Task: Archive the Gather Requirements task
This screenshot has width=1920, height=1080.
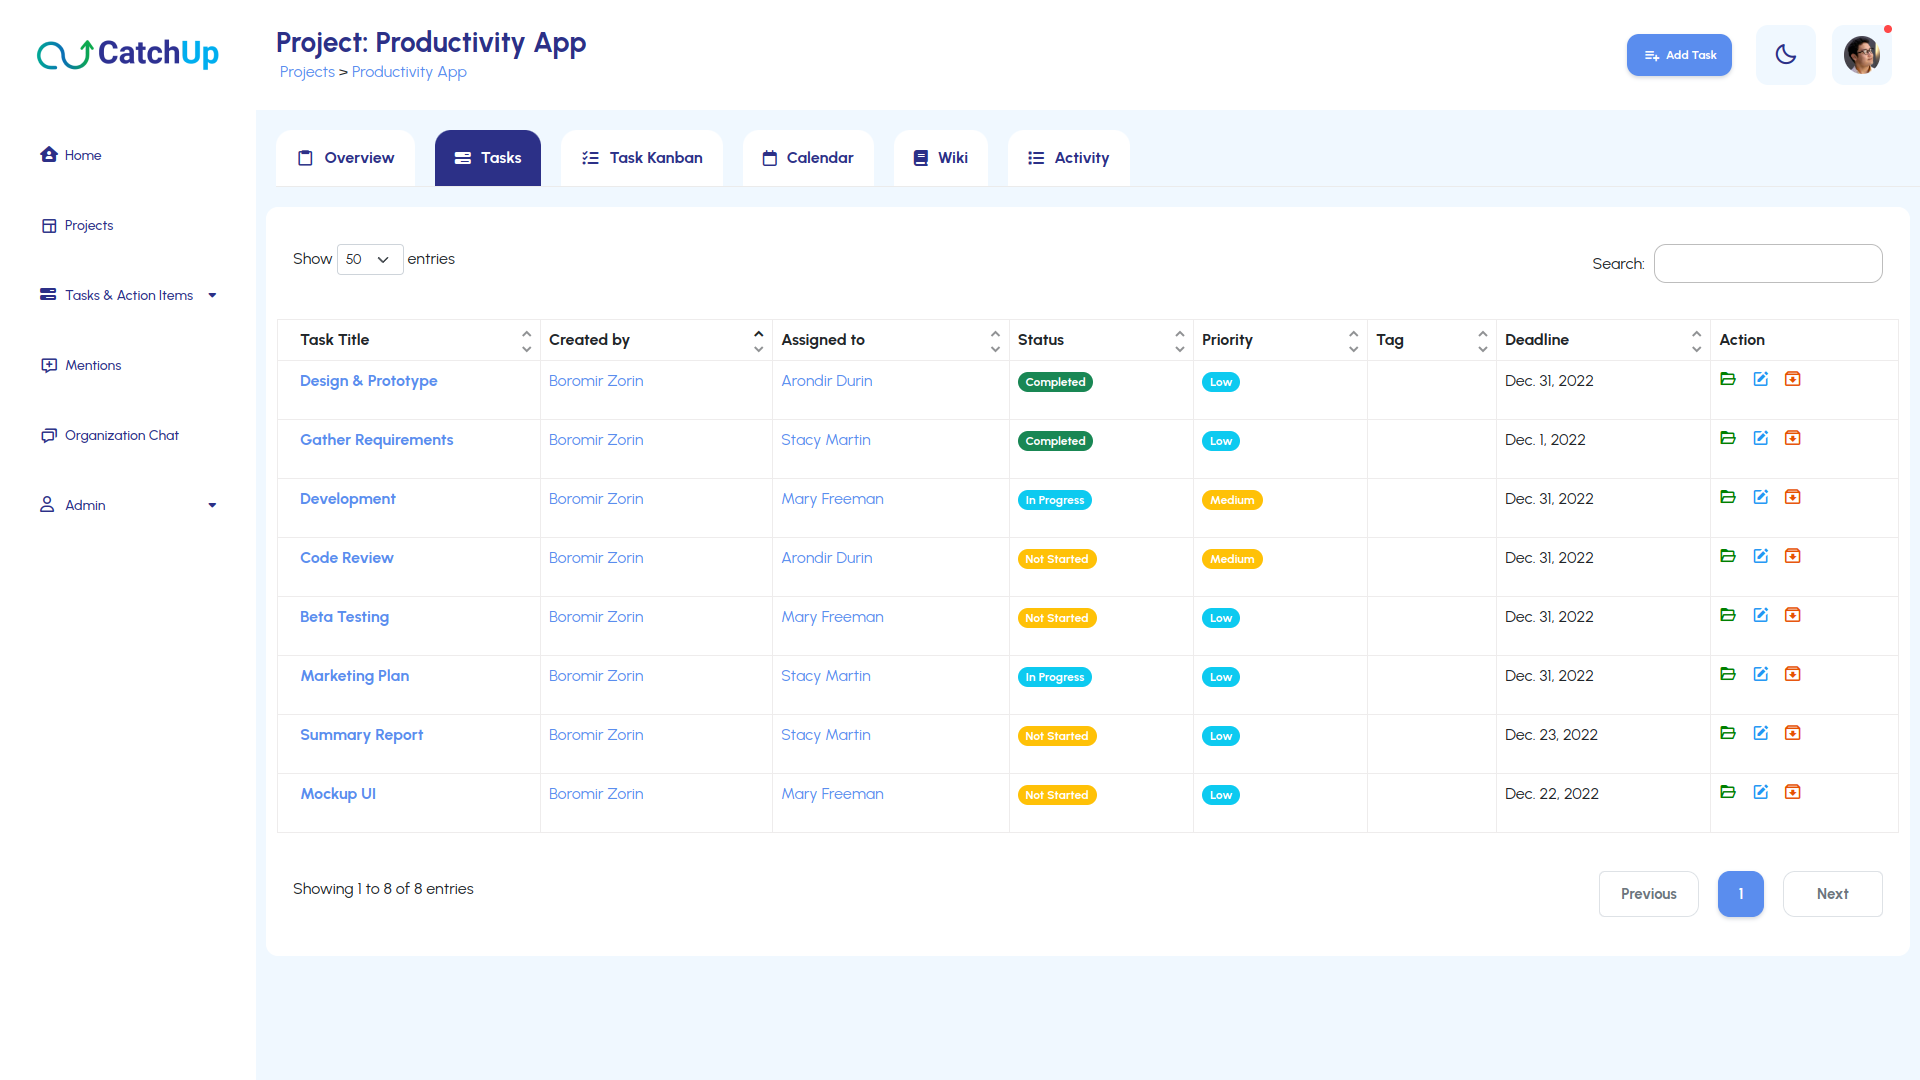Action: click(x=1793, y=438)
